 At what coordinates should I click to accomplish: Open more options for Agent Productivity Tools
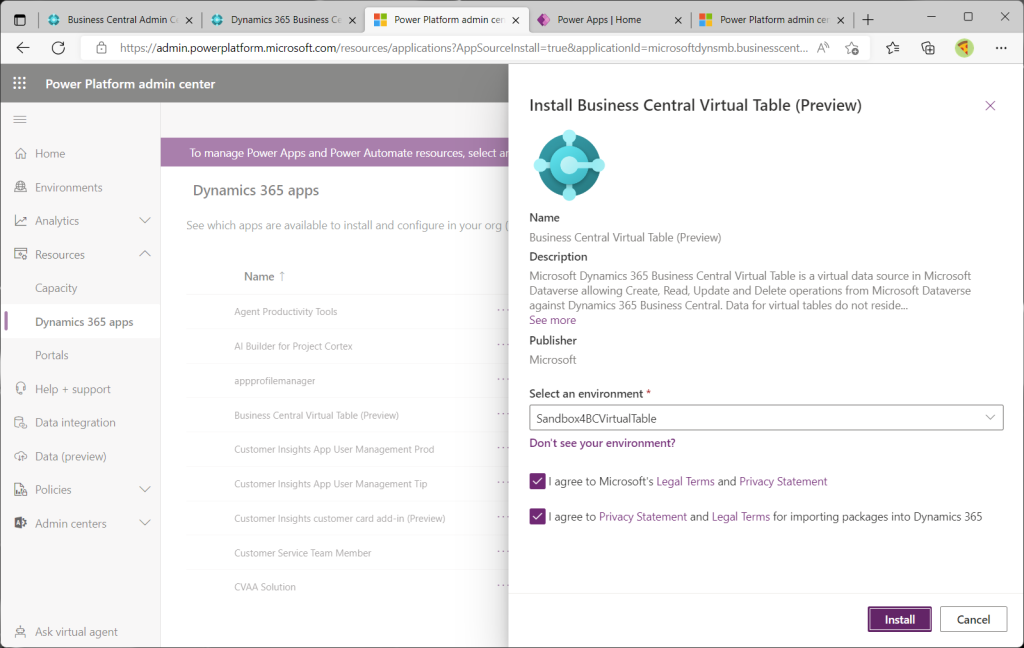tap(502, 310)
